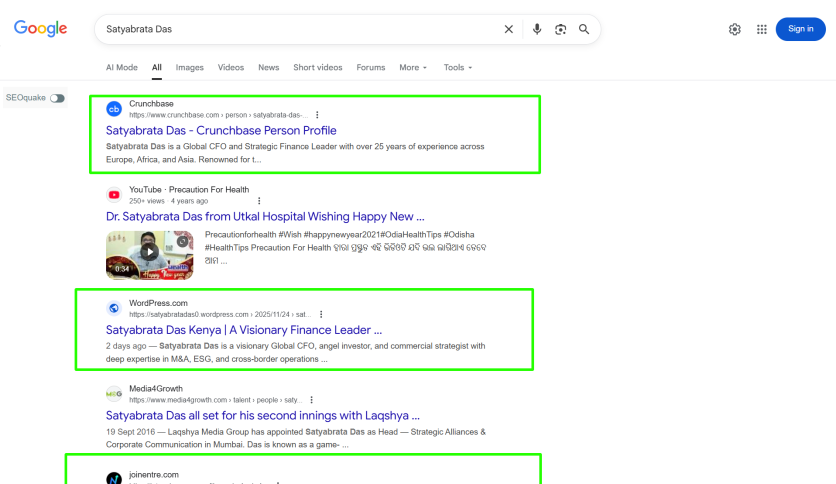Open Satyabrata Das Crunchbase Person Profile link

pyautogui.click(x=221, y=131)
